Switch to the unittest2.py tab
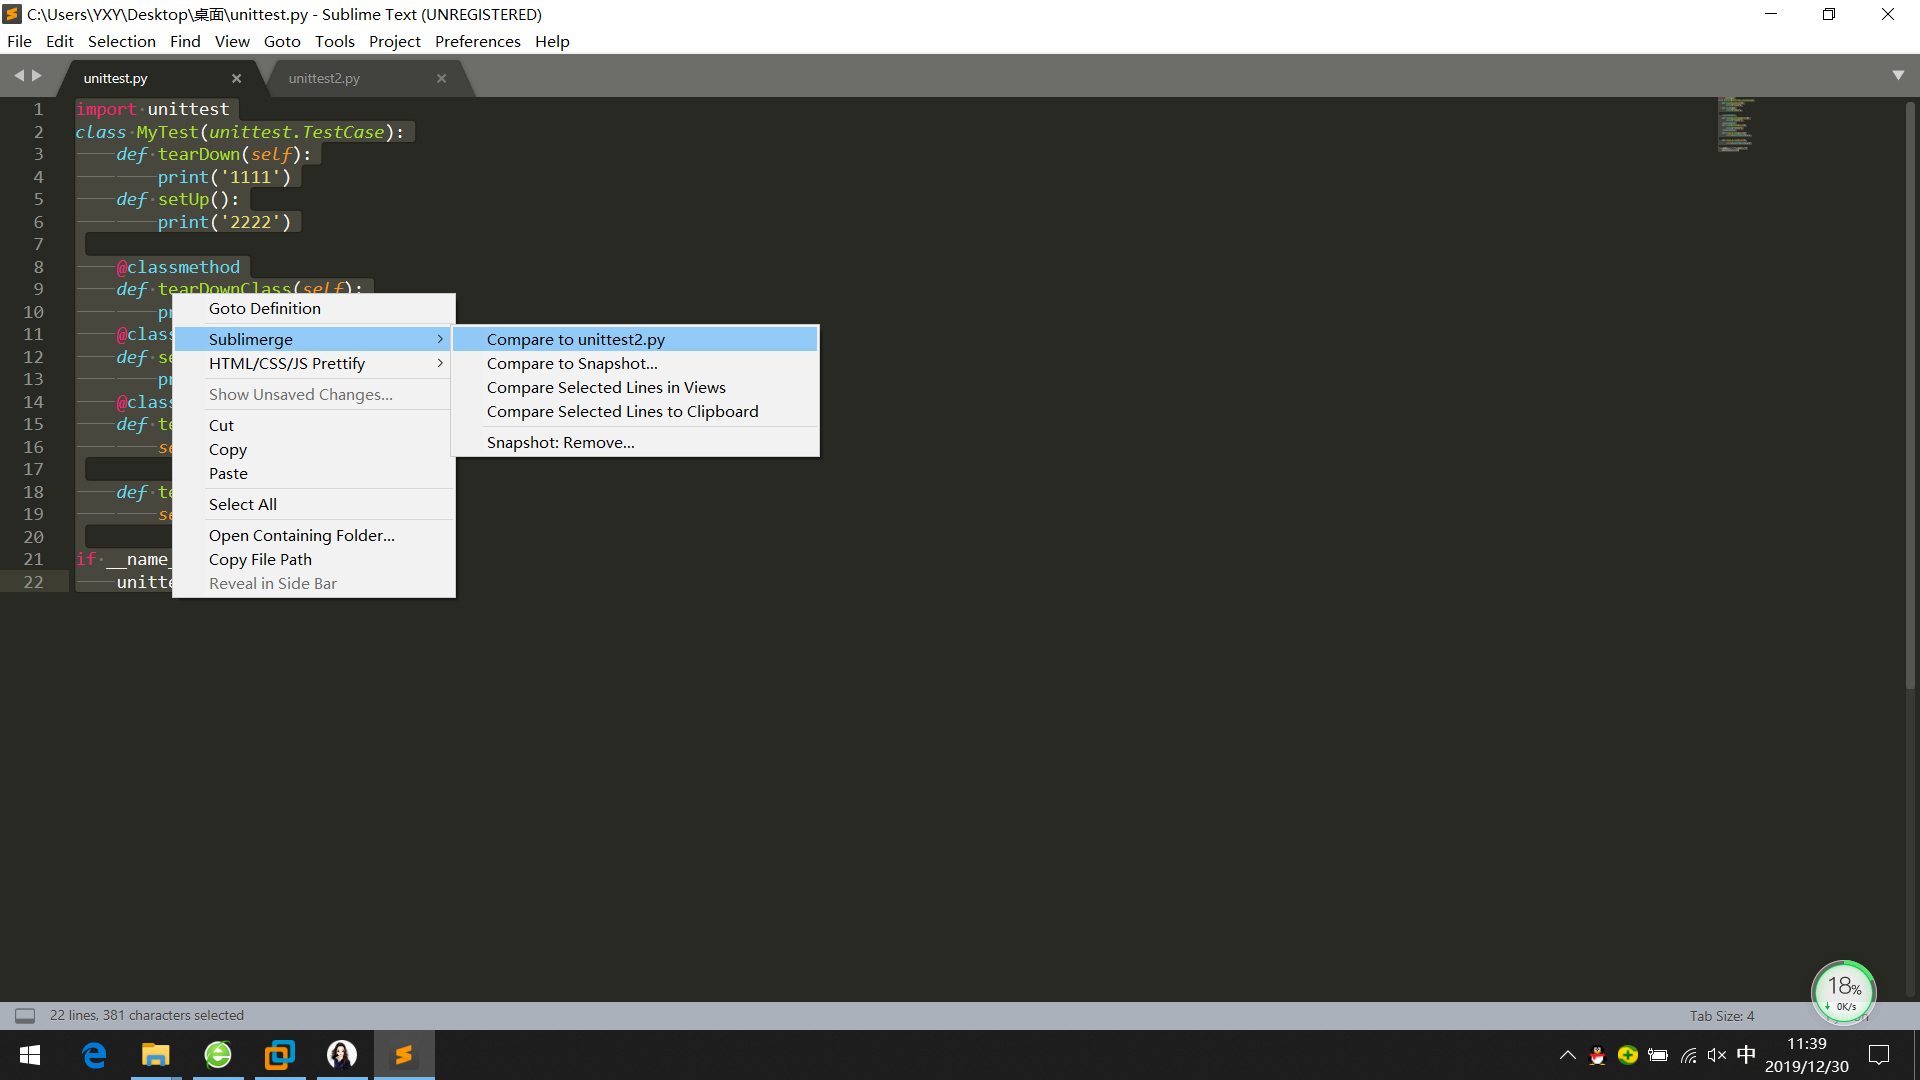This screenshot has width=1920, height=1080. pos(324,77)
